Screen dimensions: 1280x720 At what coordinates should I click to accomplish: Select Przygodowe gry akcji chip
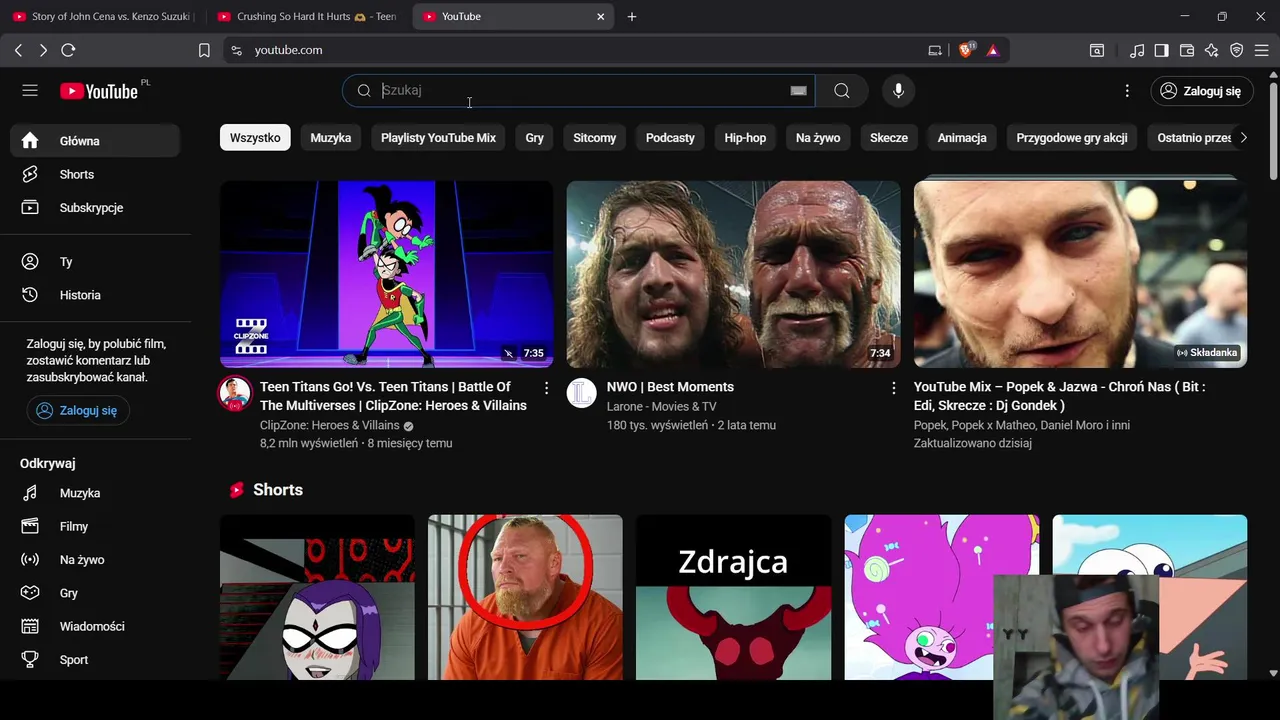point(1072,138)
